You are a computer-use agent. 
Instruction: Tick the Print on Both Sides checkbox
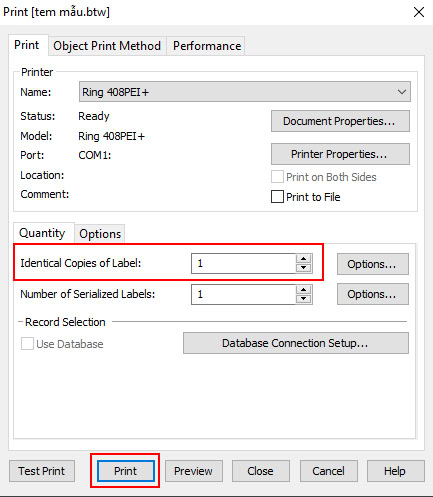point(277,177)
